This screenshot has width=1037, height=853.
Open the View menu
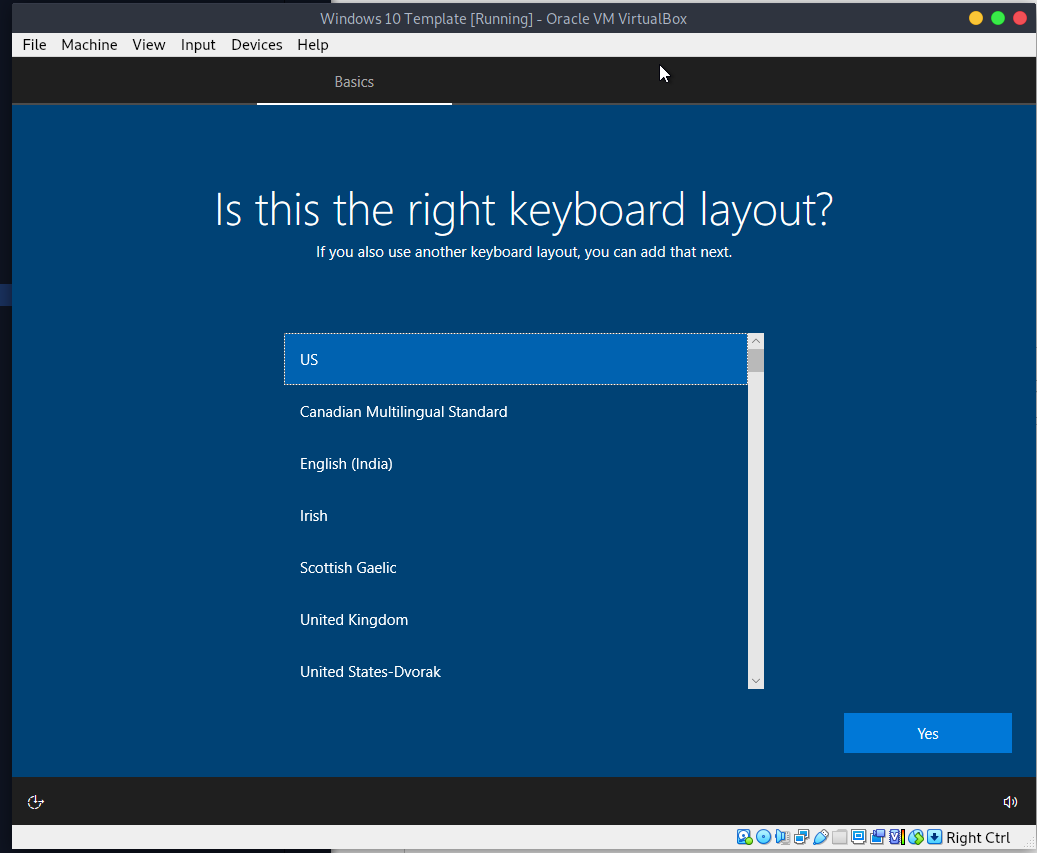pyautogui.click(x=149, y=44)
